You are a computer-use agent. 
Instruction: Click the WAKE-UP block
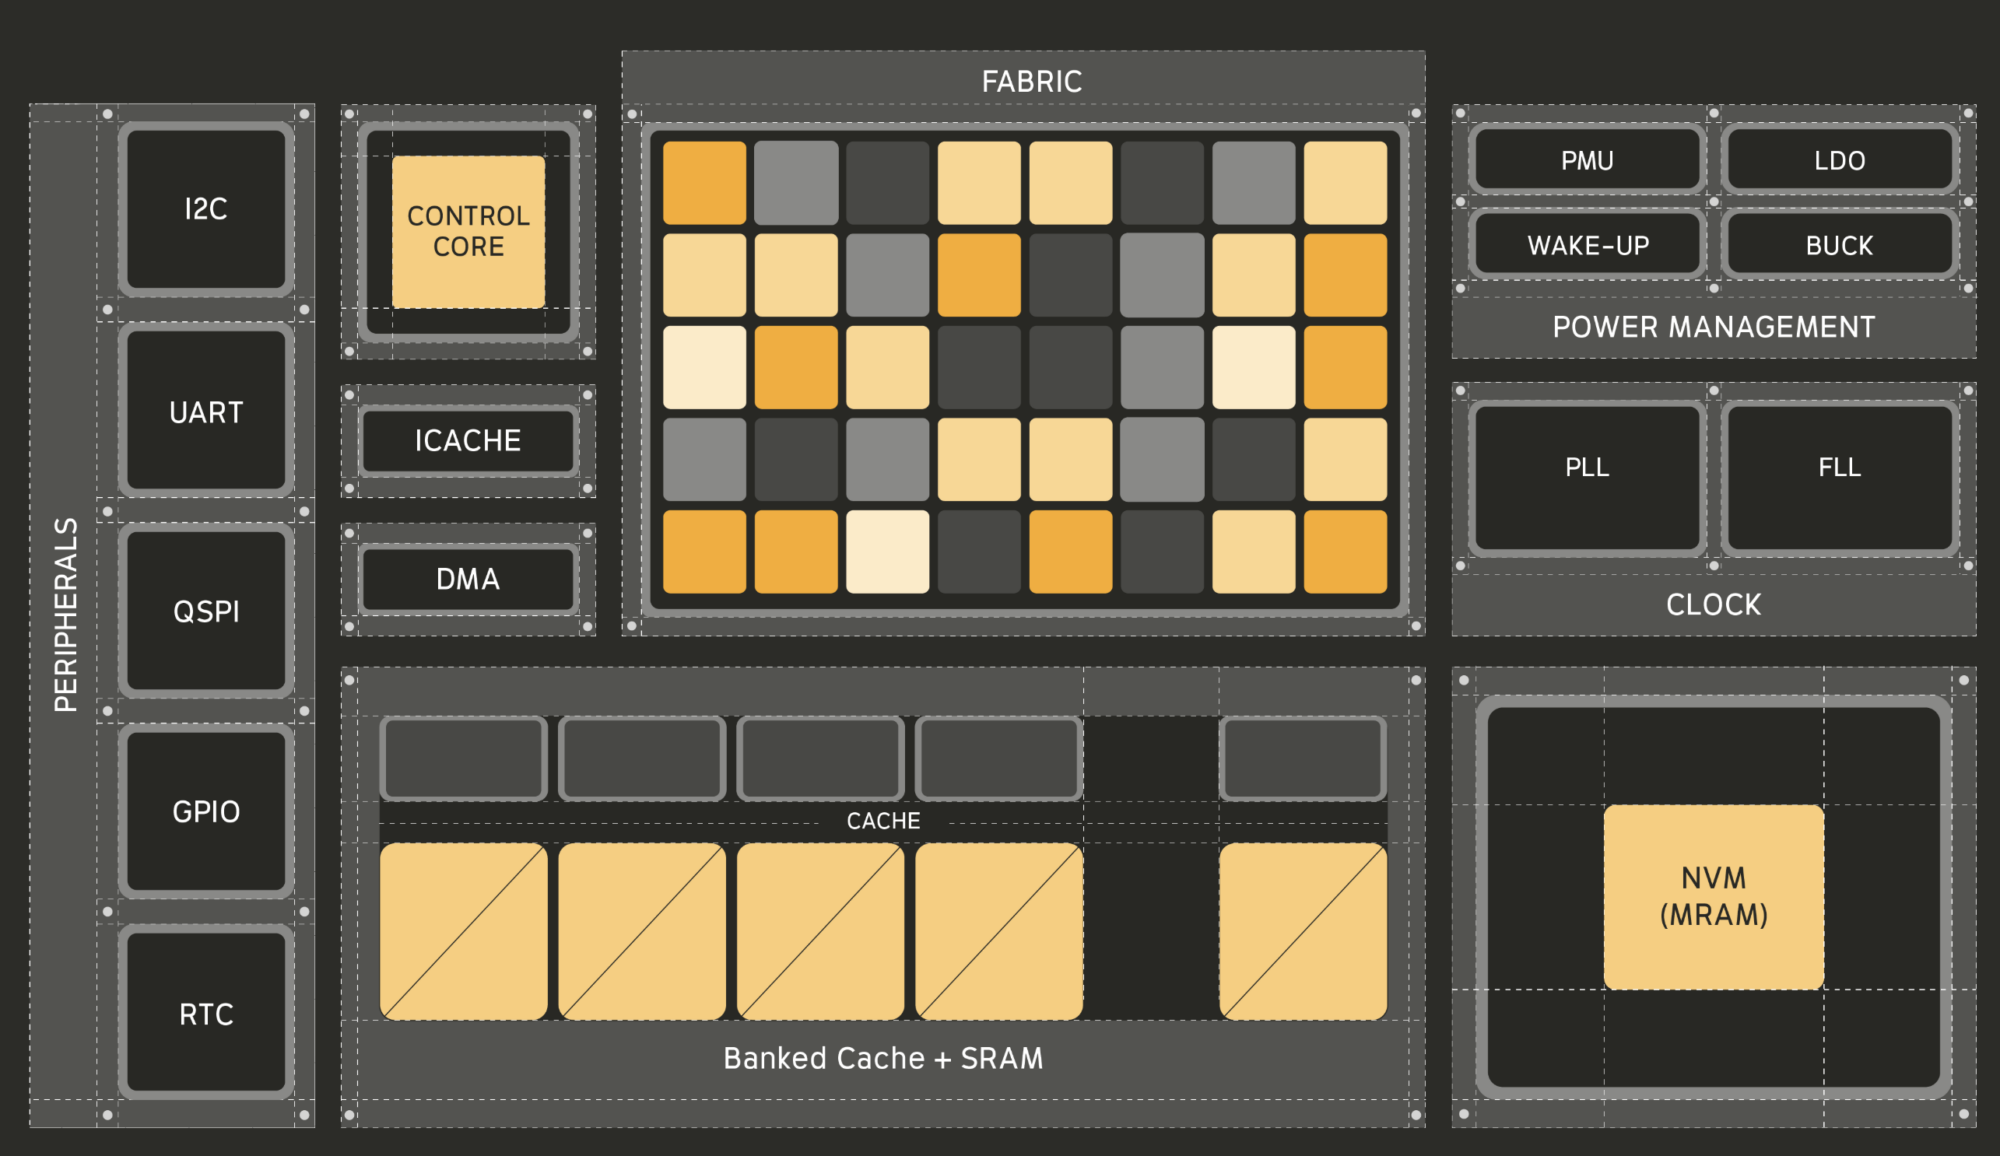point(1587,245)
